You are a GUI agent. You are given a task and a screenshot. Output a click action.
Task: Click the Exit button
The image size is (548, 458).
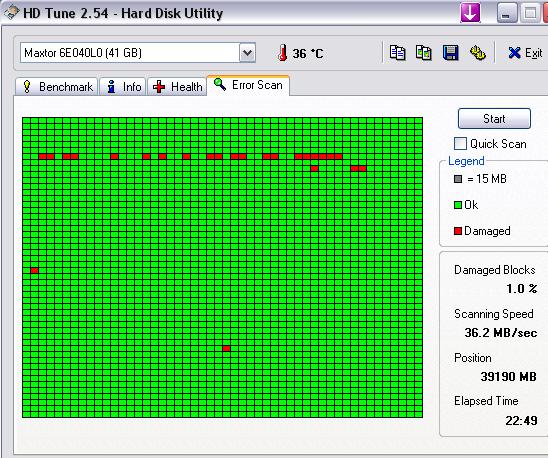(x=524, y=53)
